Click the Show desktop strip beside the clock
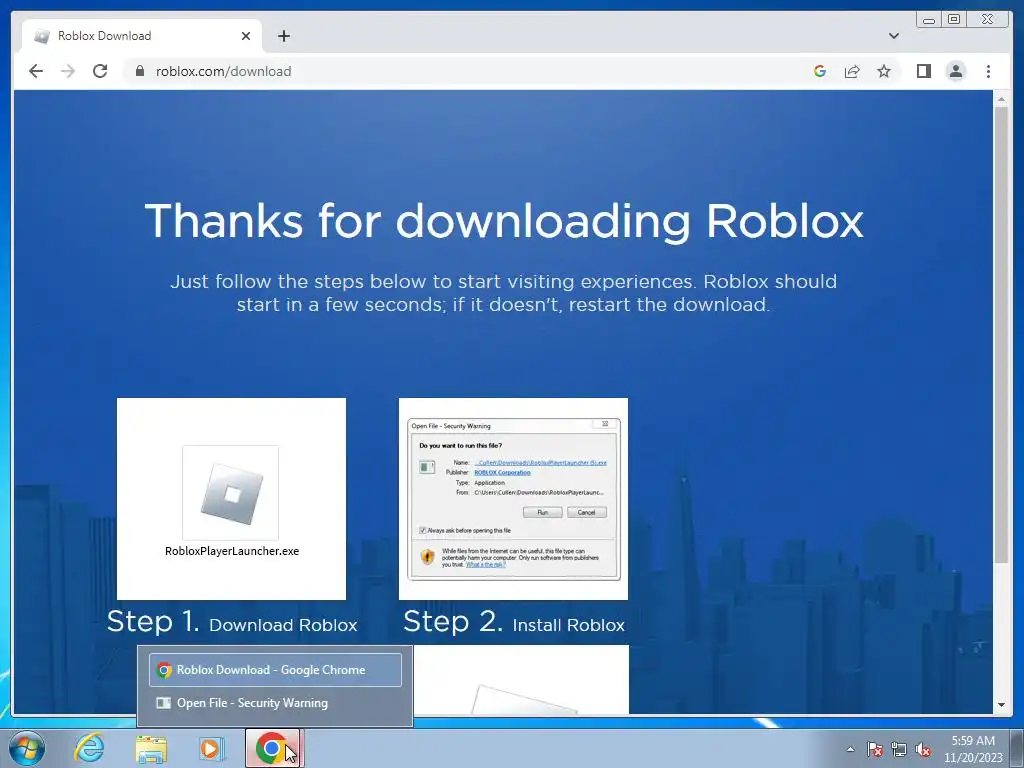Screen dimensions: 1024x768 pyautogui.click(x=1016, y=748)
